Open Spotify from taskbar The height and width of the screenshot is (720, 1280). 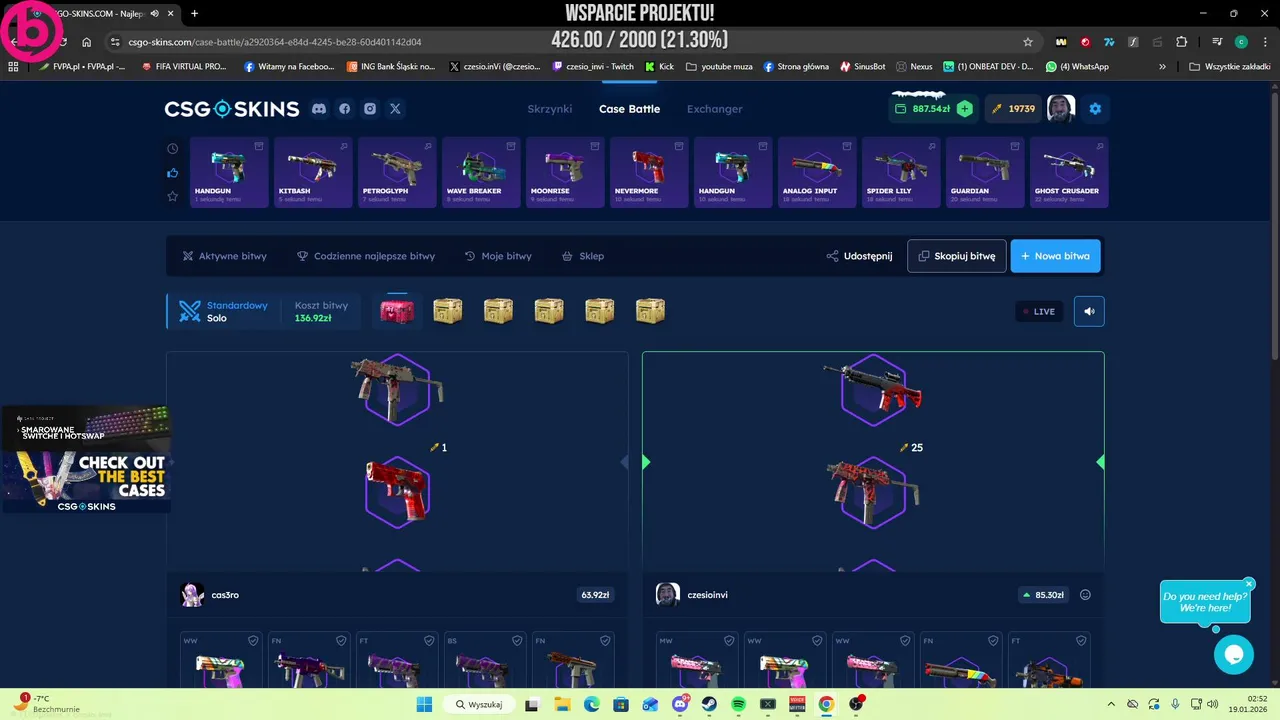pos(738,704)
